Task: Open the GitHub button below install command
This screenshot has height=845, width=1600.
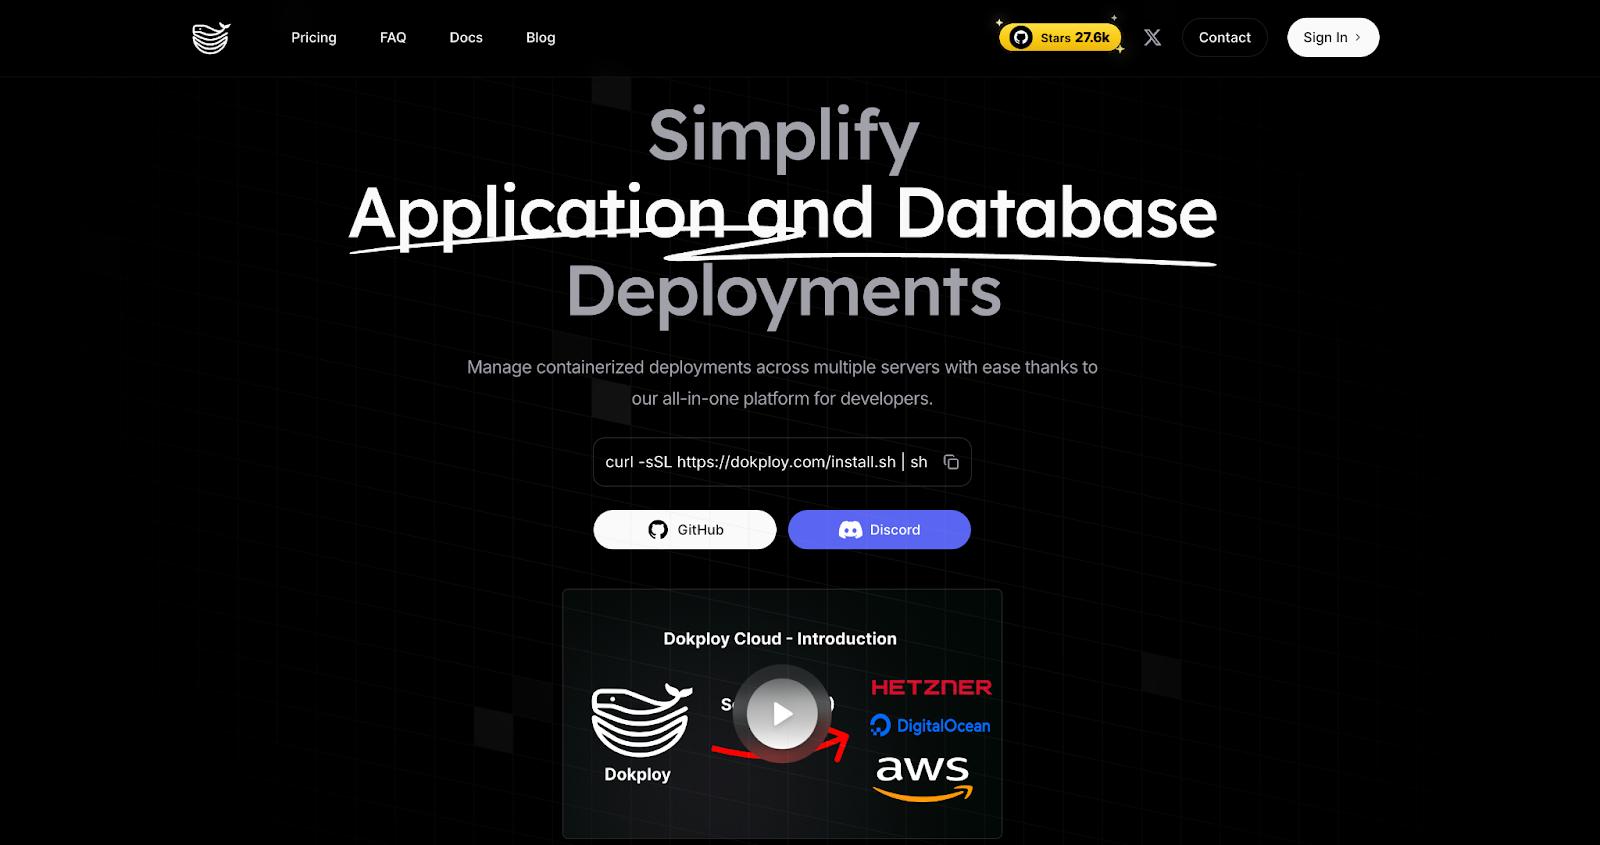Action: (x=685, y=530)
